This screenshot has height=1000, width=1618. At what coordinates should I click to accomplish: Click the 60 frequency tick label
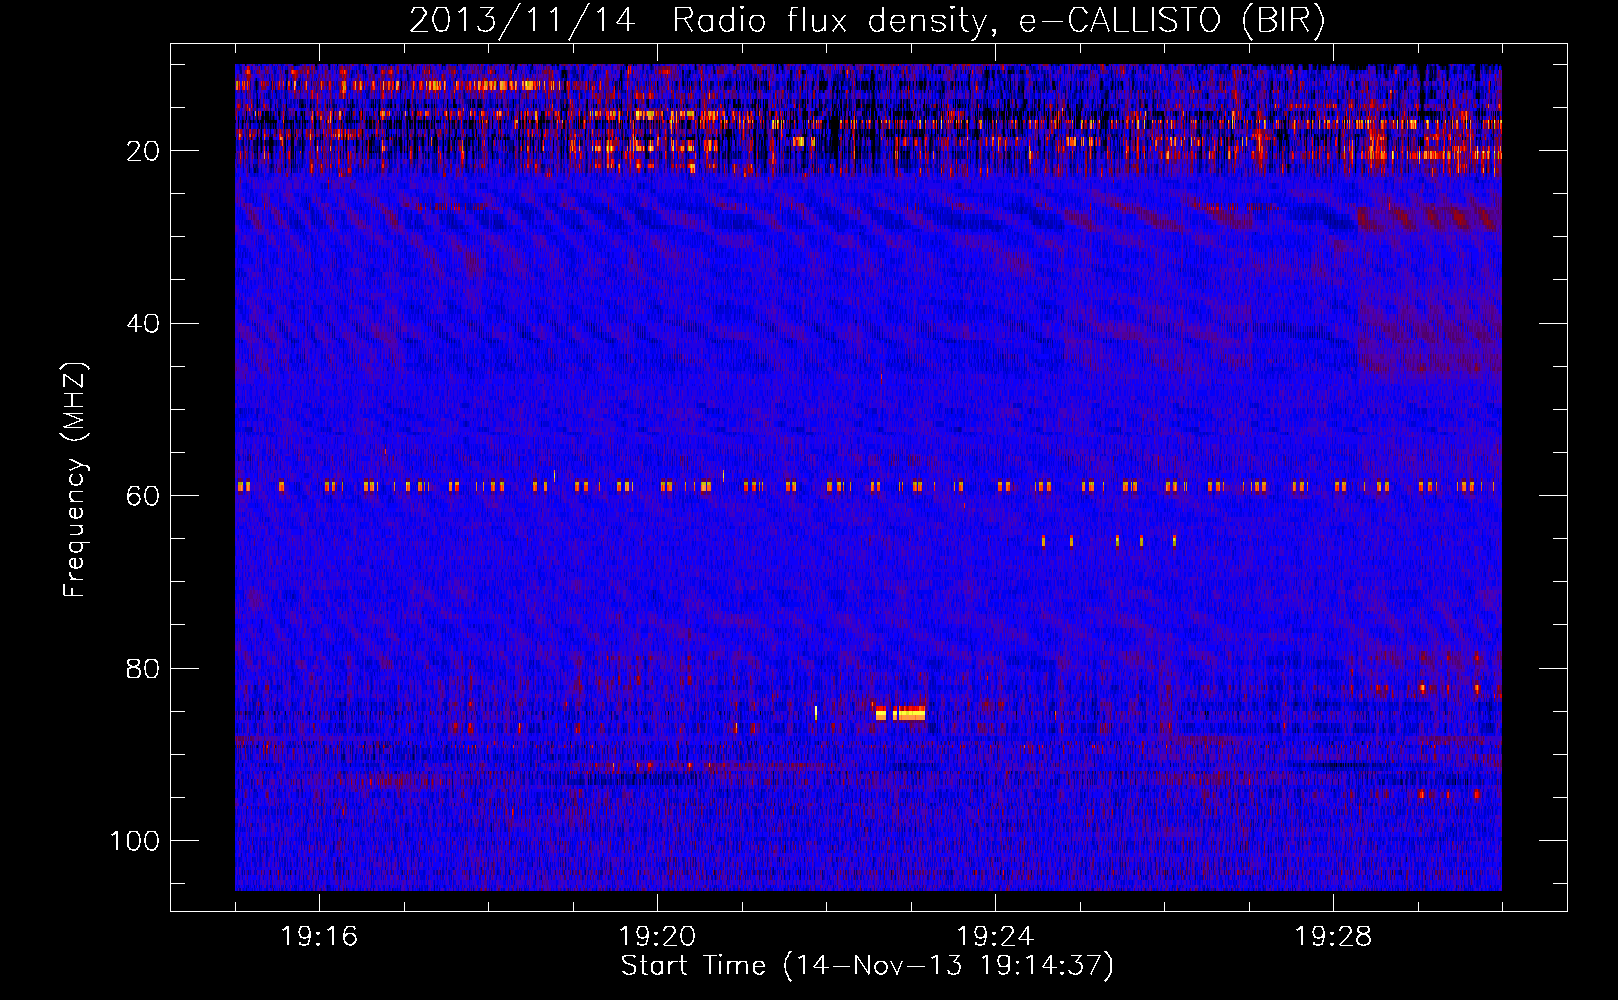tap(143, 496)
